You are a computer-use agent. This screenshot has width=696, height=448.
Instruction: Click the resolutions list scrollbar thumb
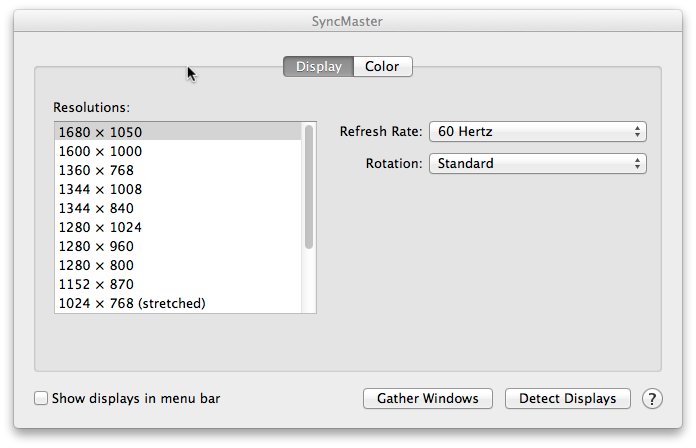(309, 186)
